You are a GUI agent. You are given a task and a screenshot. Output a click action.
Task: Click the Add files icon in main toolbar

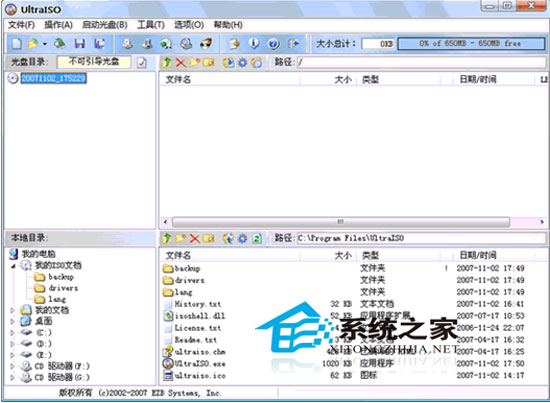coord(234,43)
